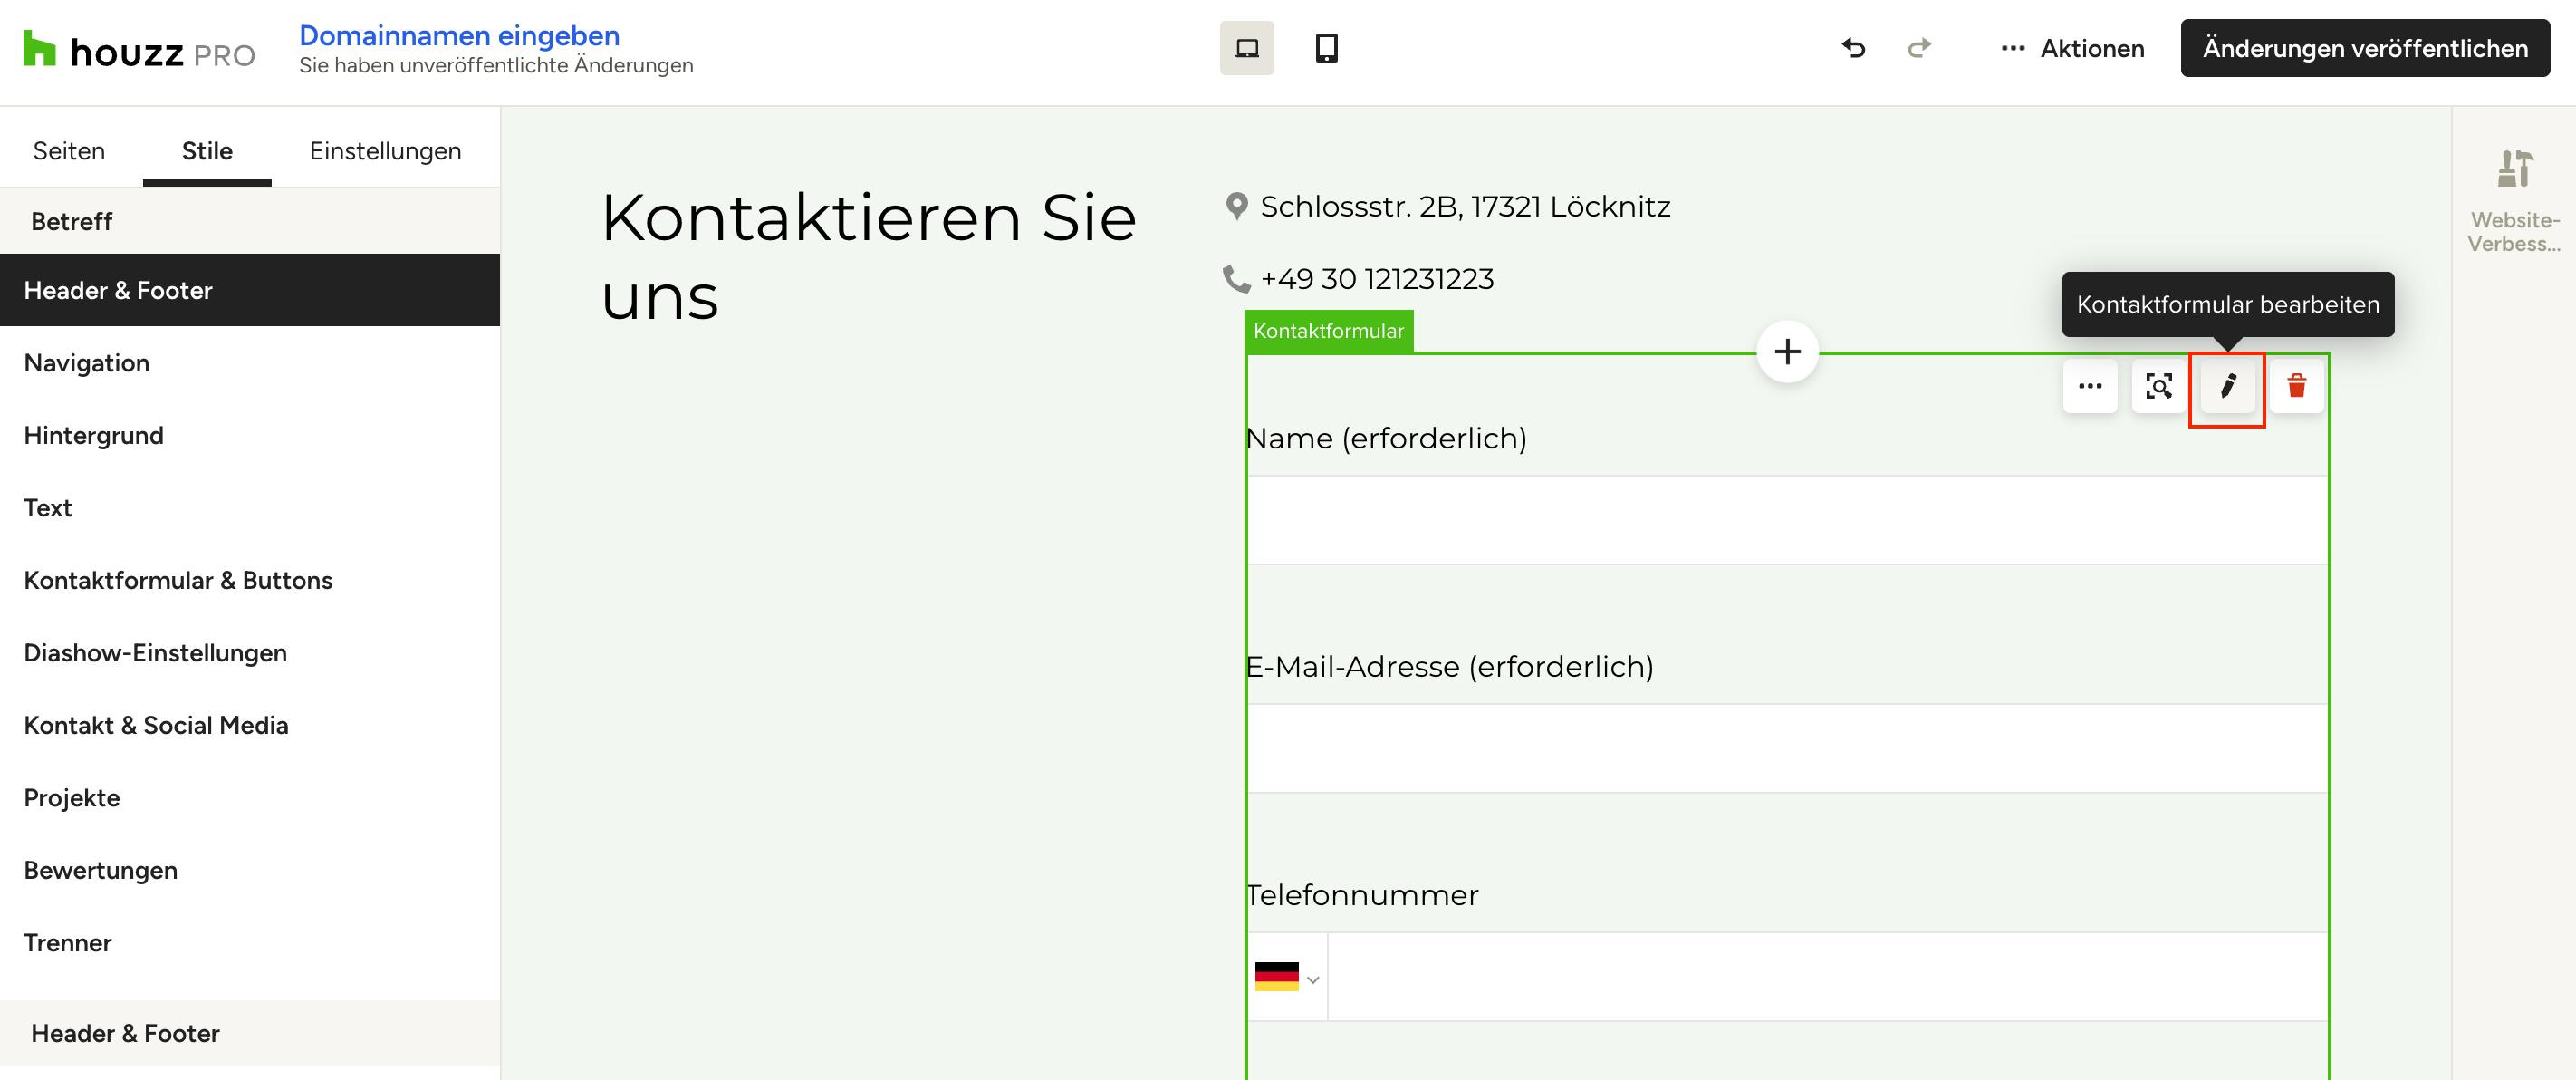Open Website-Verbesserung panel
2576x1080 pixels.
[2514, 200]
